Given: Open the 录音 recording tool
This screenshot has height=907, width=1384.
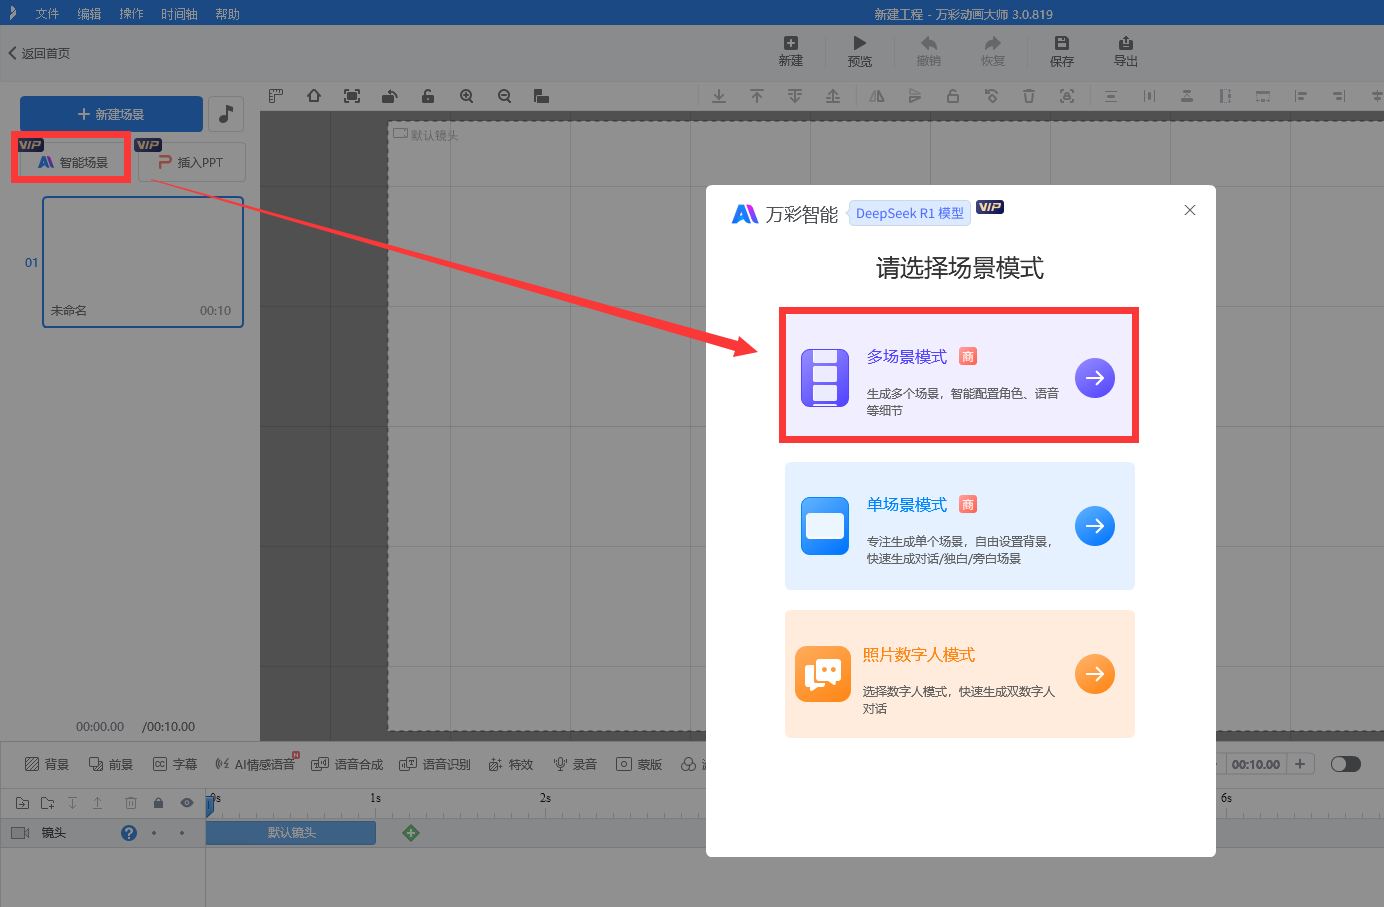Looking at the screenshot, I should pyautogui.click(x=575, y=764).
